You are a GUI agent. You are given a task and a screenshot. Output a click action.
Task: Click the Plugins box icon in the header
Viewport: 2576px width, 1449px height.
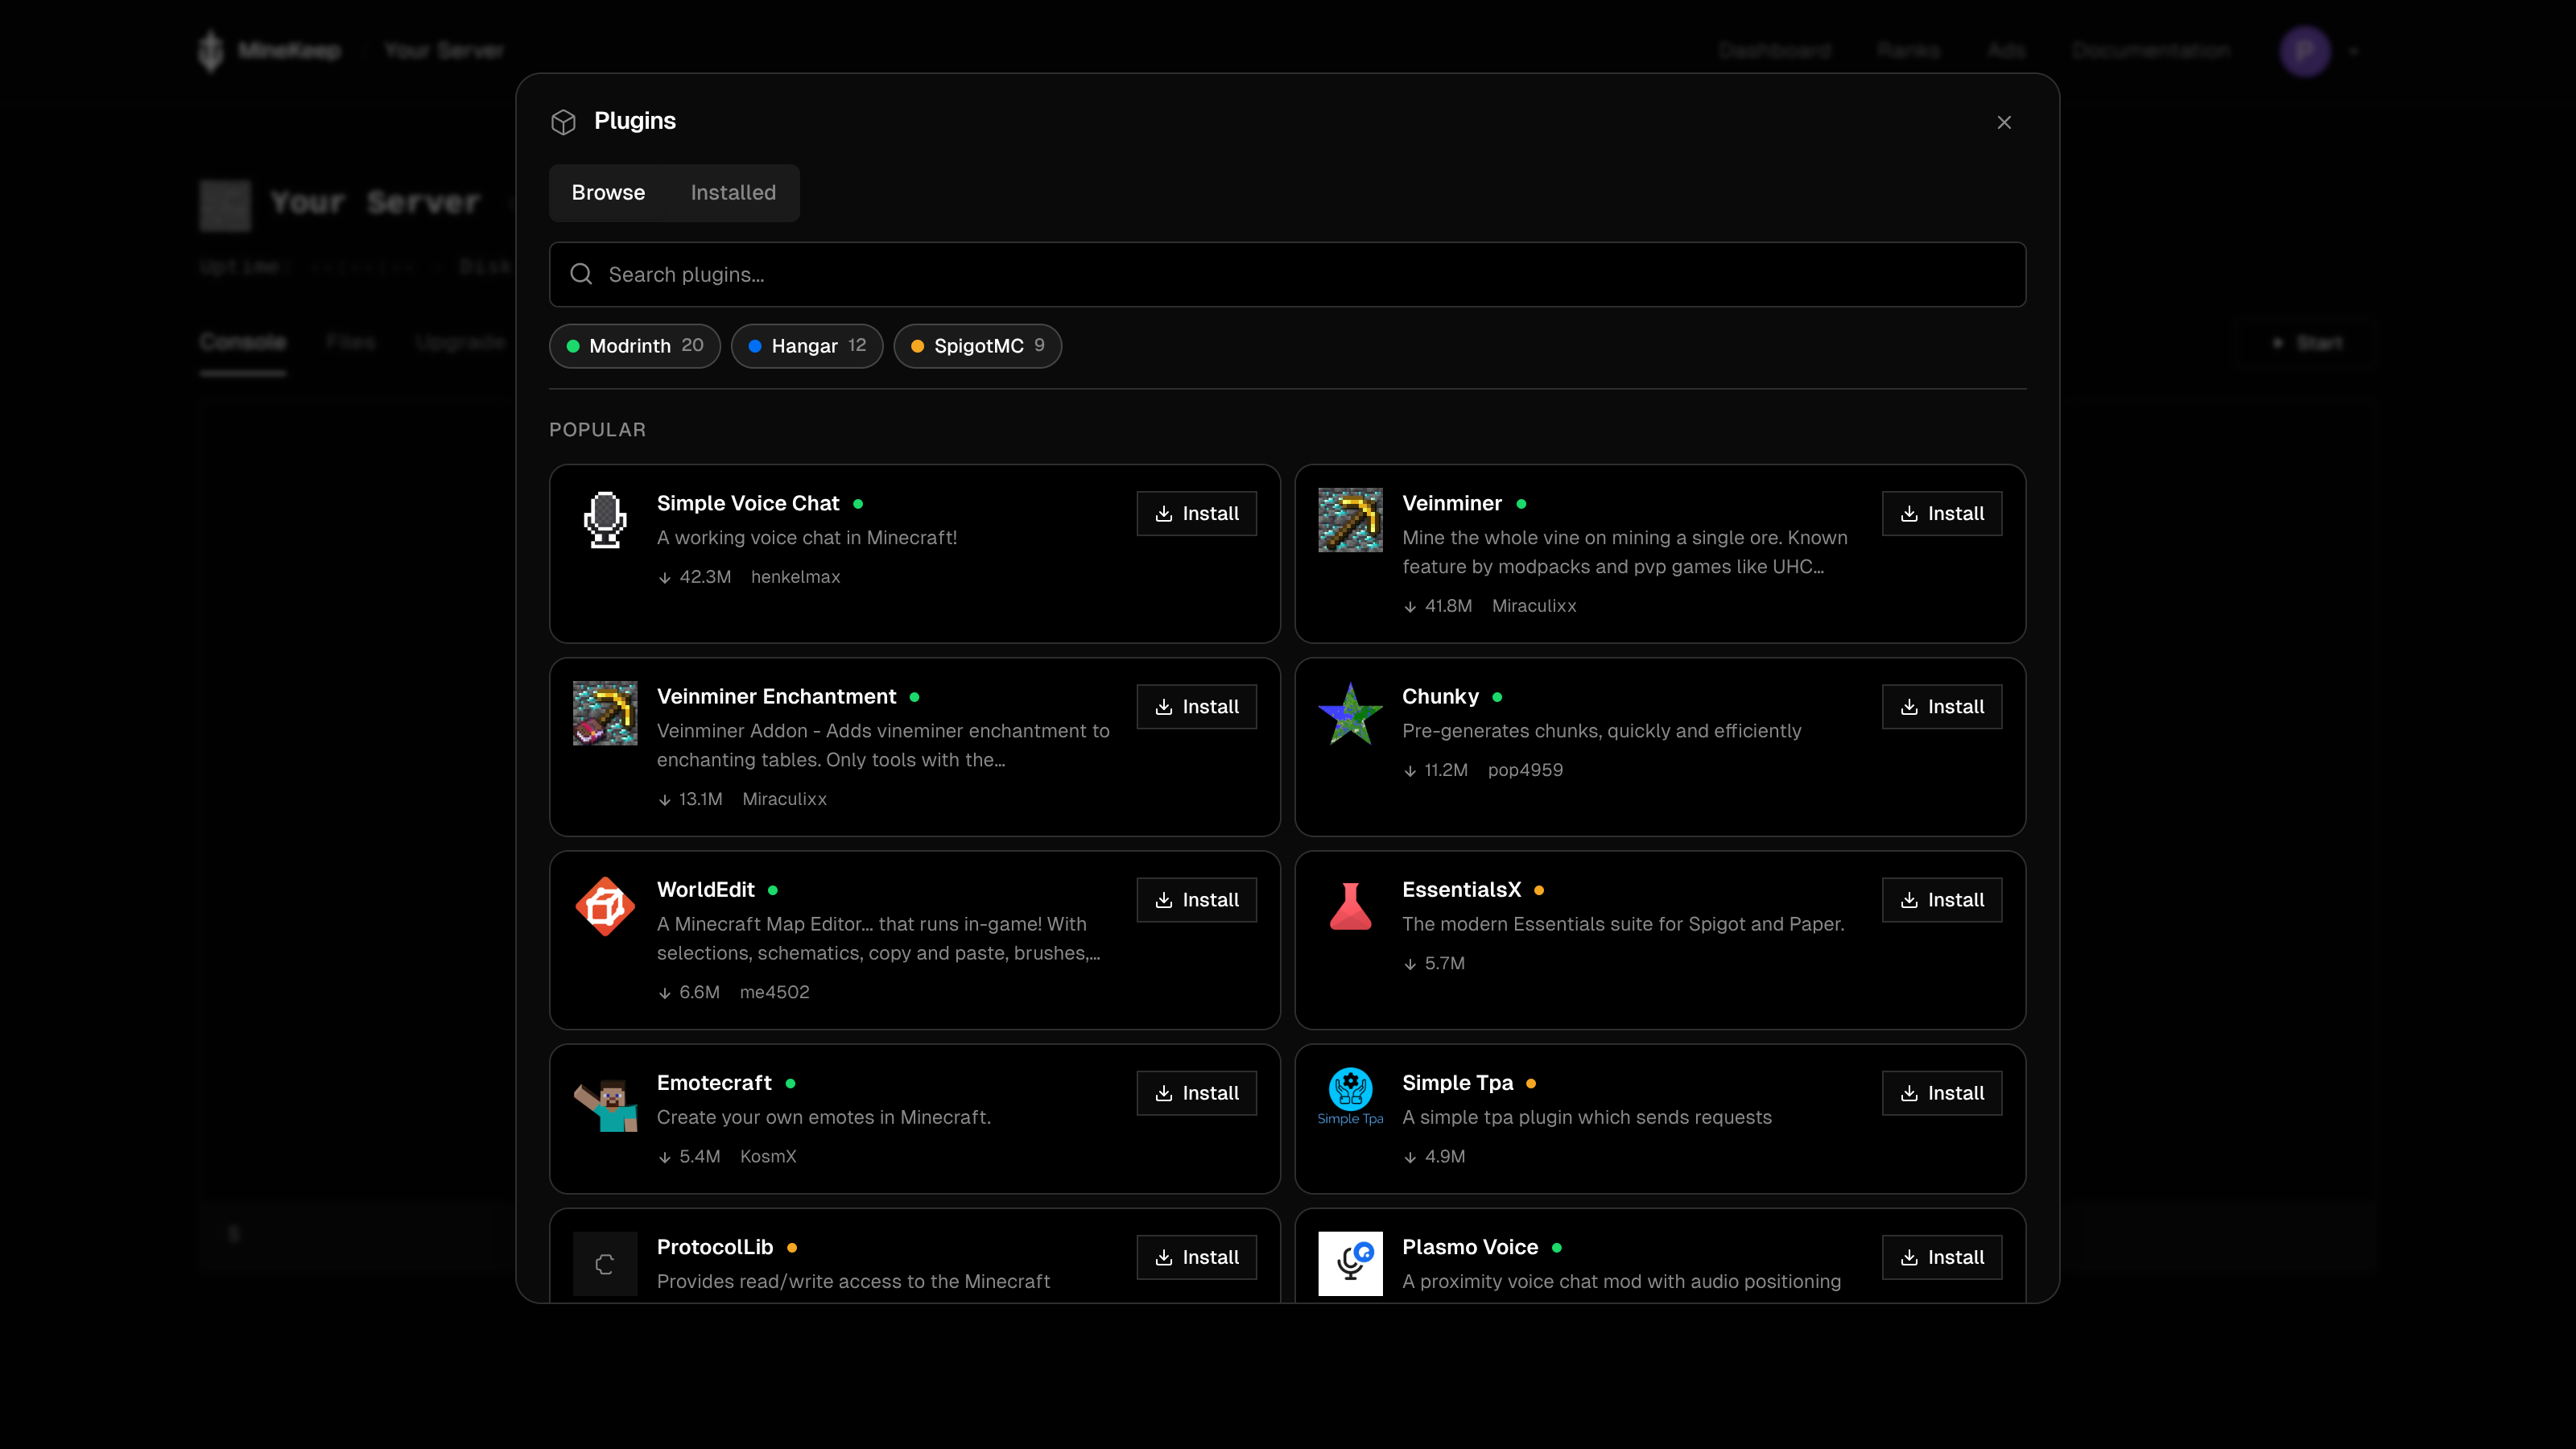pyautogui.click(x=564, y=121)
